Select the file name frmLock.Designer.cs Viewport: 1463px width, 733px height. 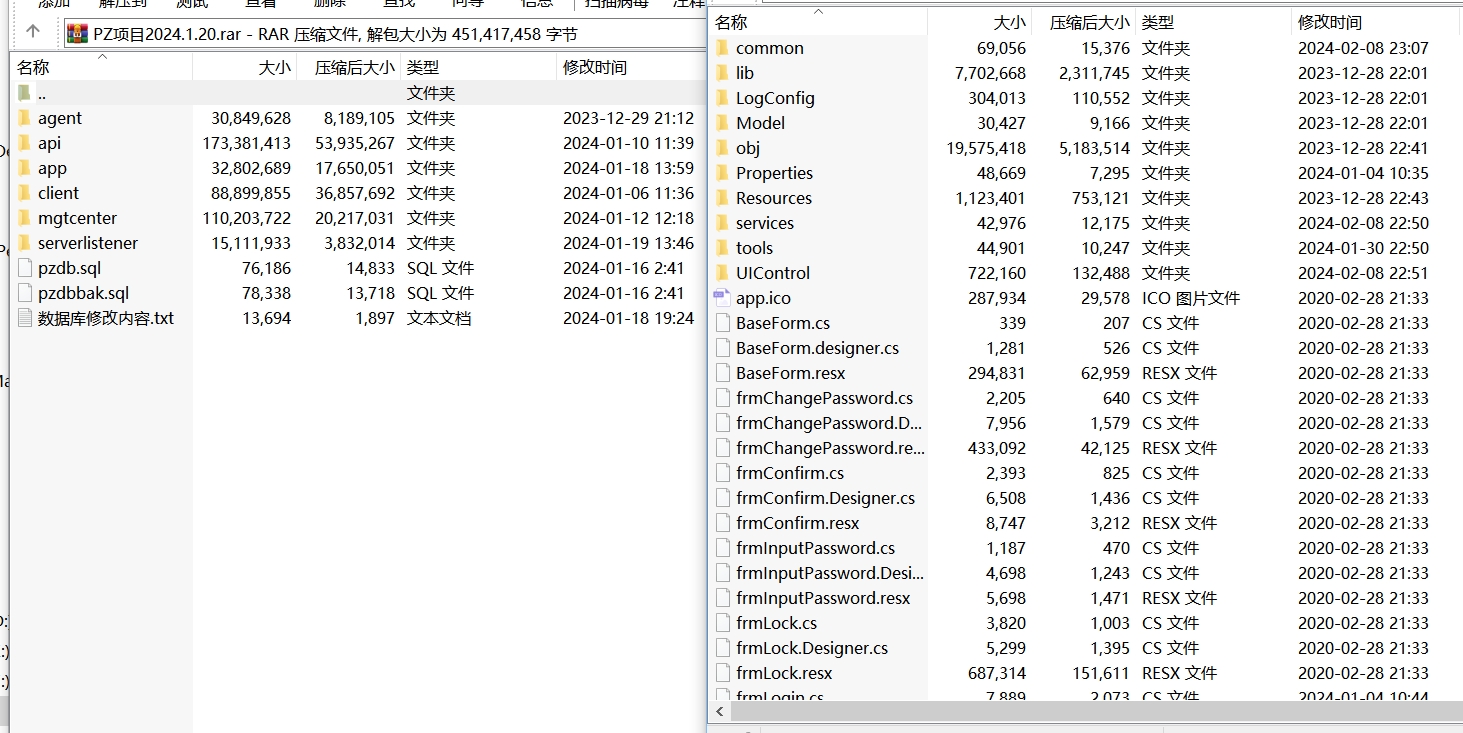pos(812,648)
